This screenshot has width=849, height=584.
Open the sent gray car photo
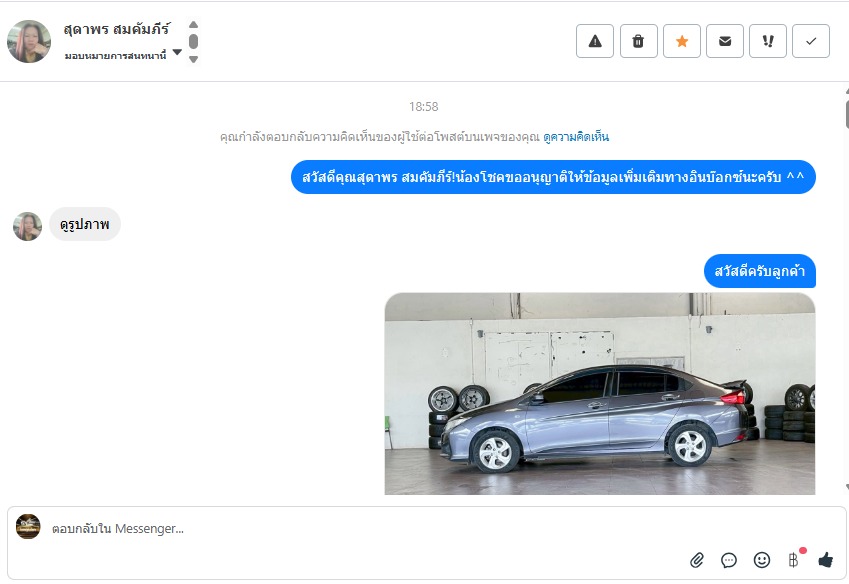tap(600, 393)
